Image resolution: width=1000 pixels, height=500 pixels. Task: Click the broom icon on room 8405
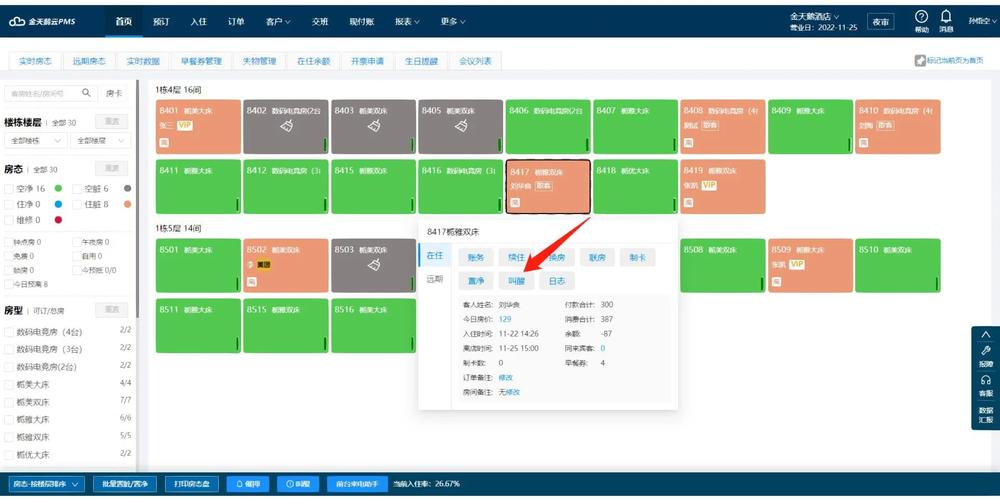point(461,126)
